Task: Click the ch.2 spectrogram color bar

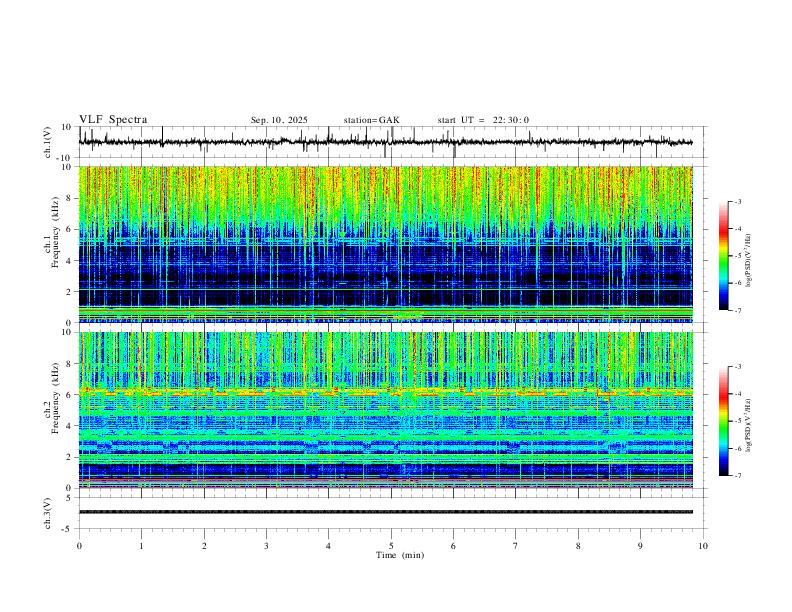Action: click(723, 421)
